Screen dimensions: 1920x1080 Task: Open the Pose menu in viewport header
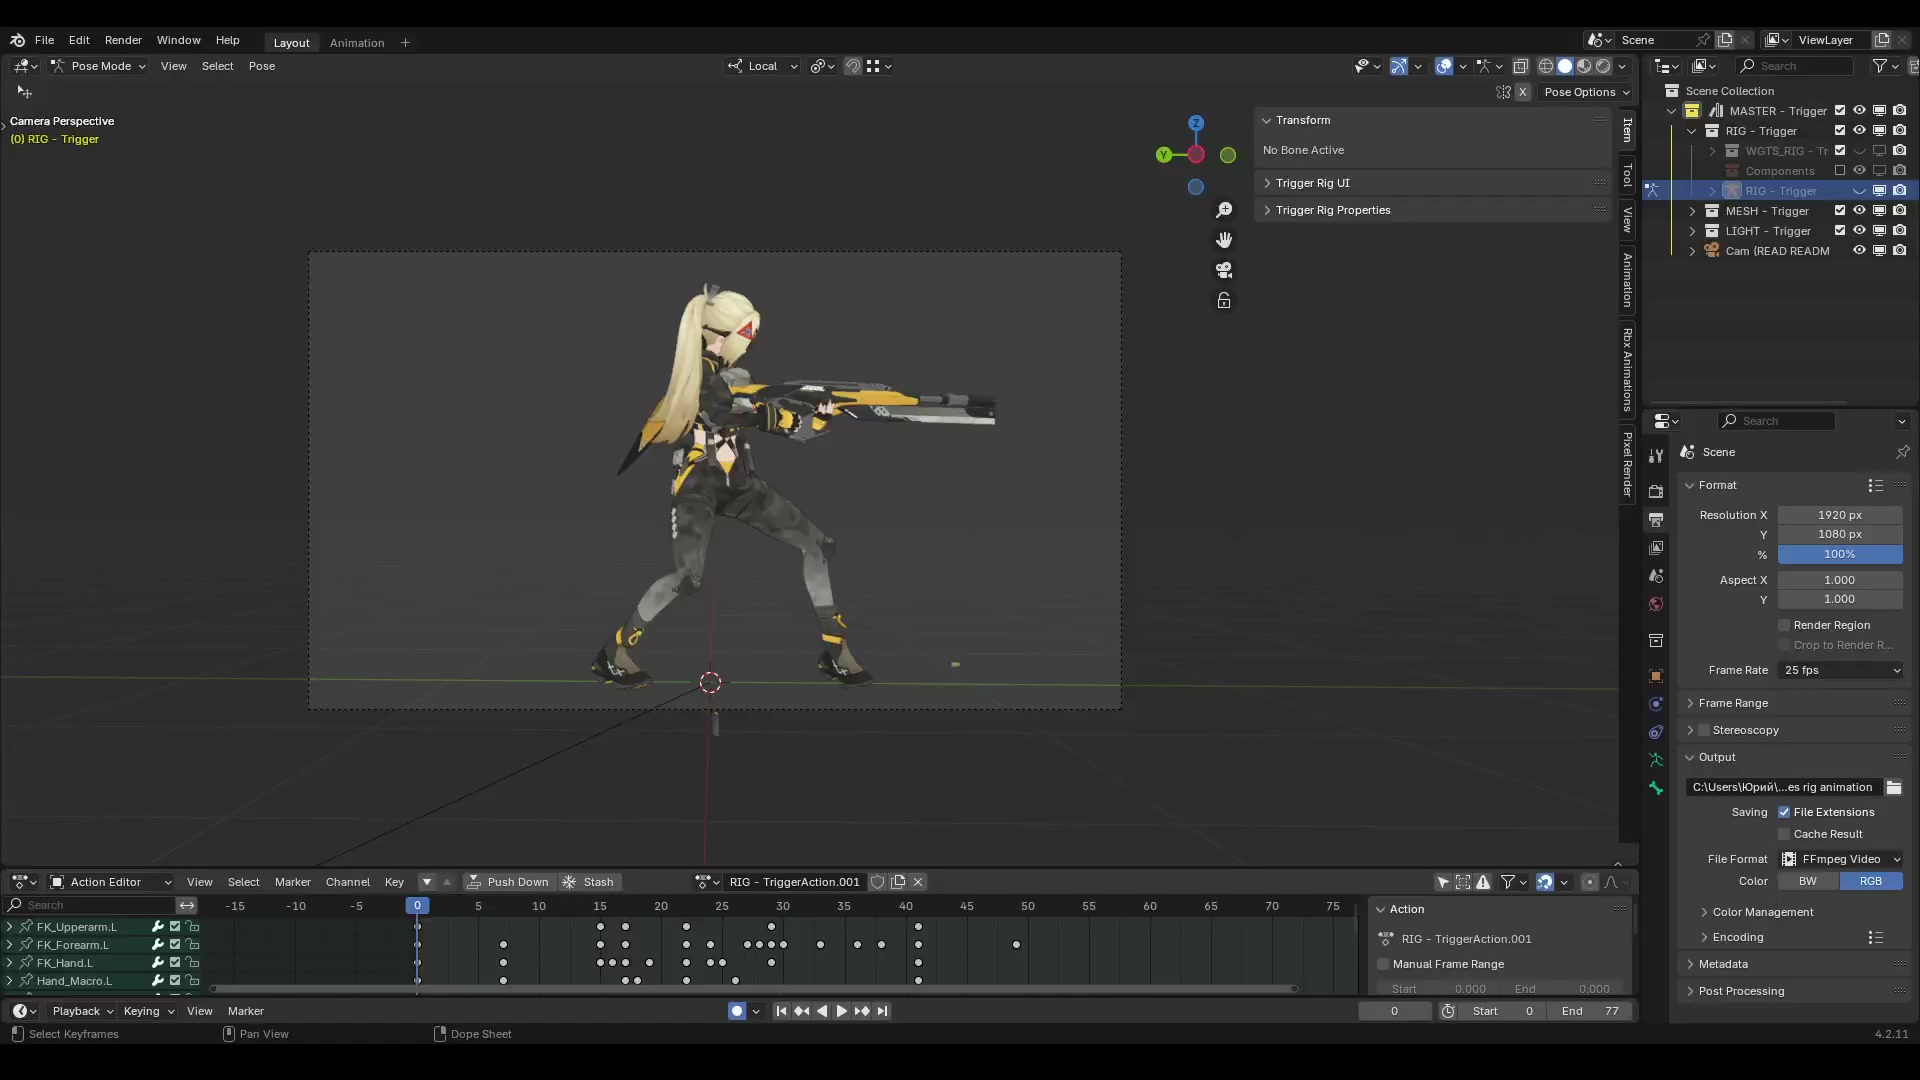pyautogui.click(x=262, y=66)
